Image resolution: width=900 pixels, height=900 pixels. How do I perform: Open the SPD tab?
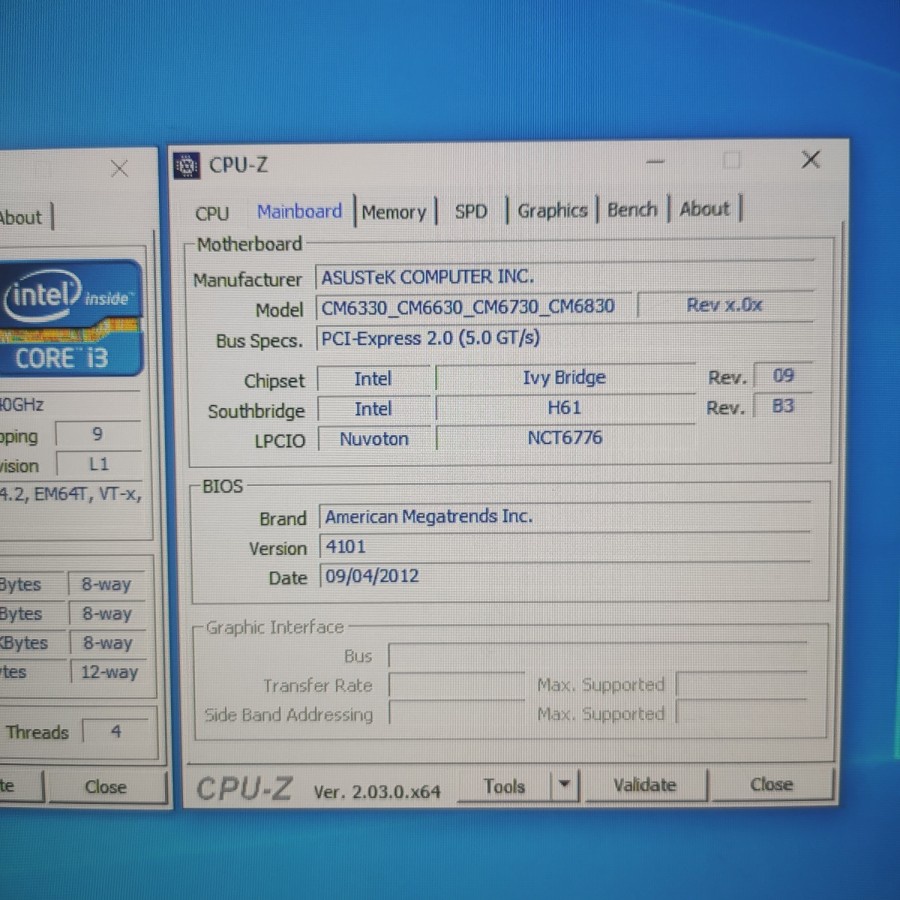click(x=470, y=211)
